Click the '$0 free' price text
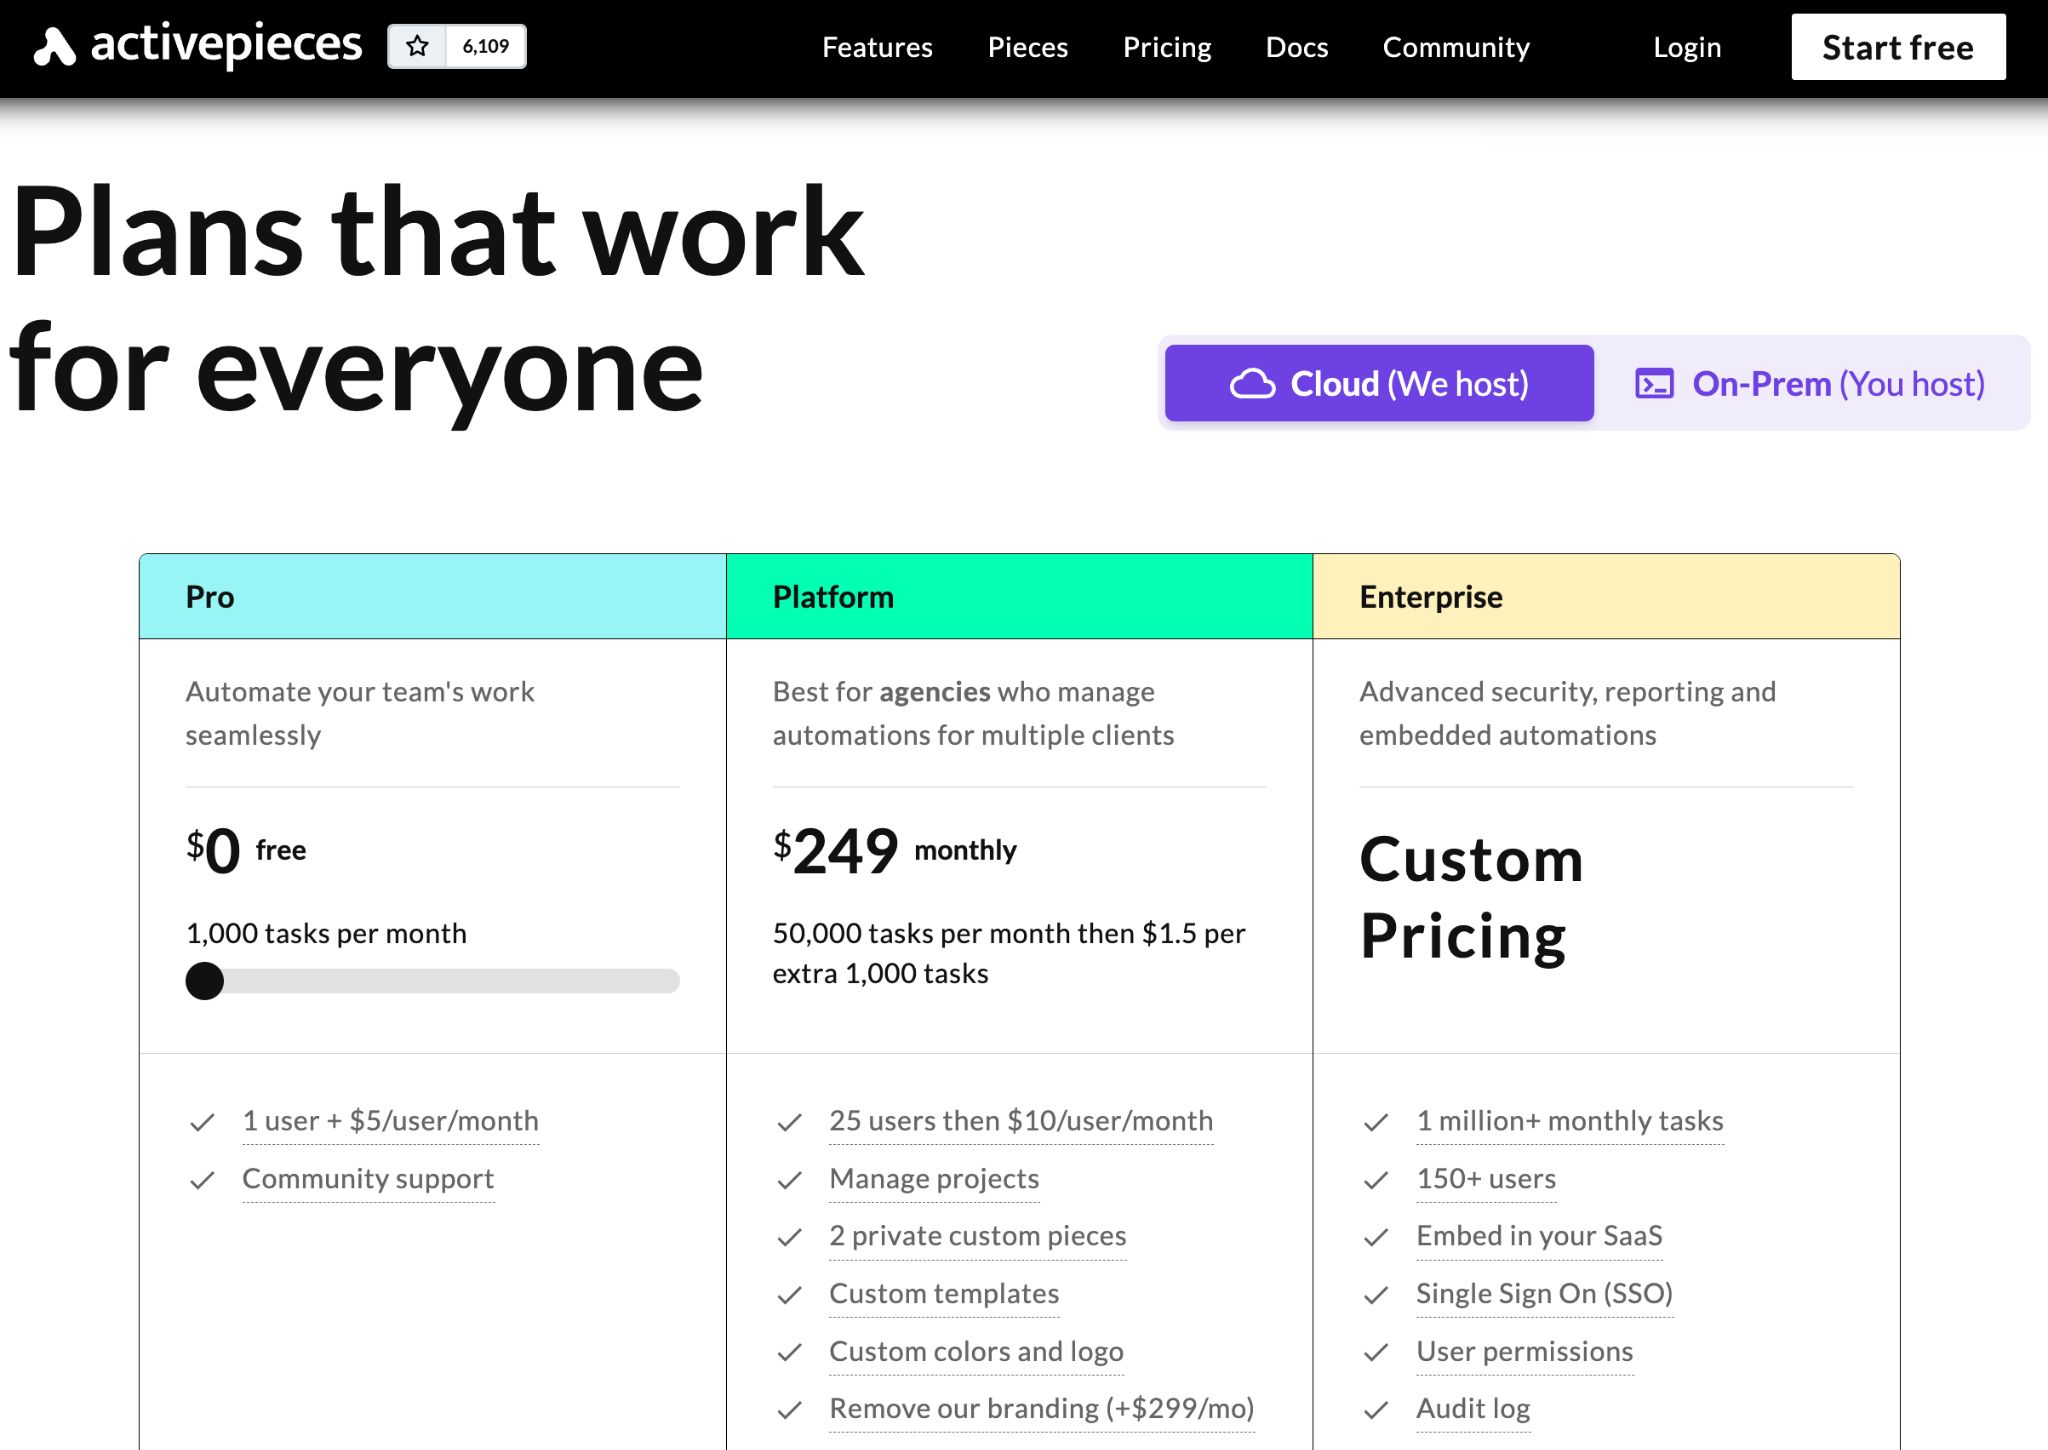 tap(246, 851)
